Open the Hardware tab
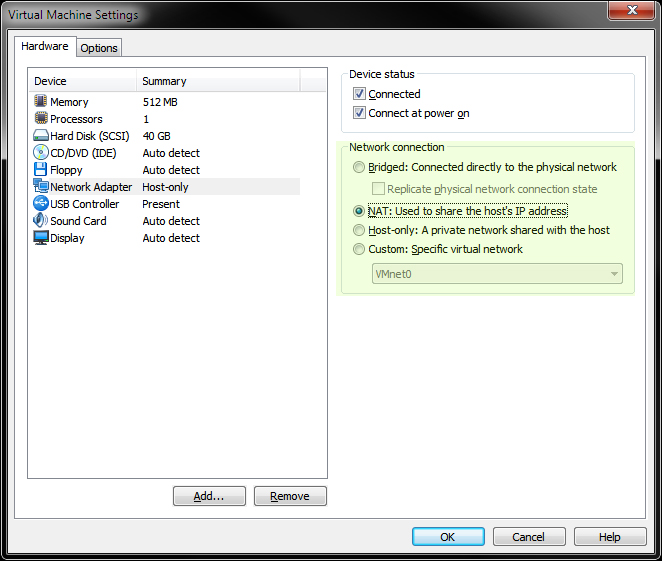 click(x=45, y=46)
